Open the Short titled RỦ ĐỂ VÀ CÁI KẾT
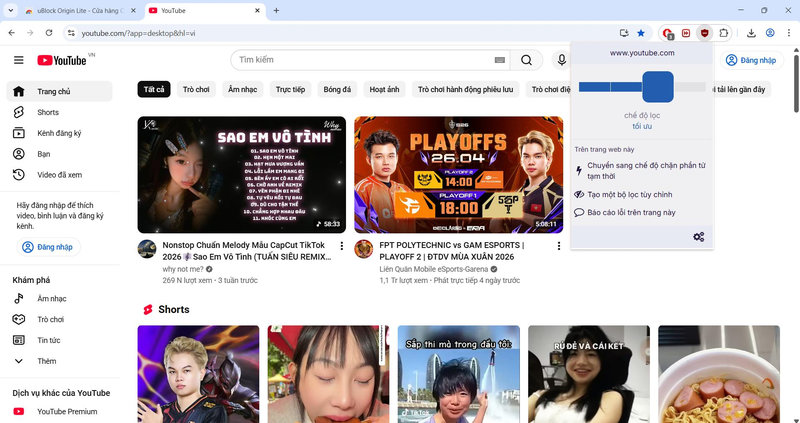 coord(589,375)
